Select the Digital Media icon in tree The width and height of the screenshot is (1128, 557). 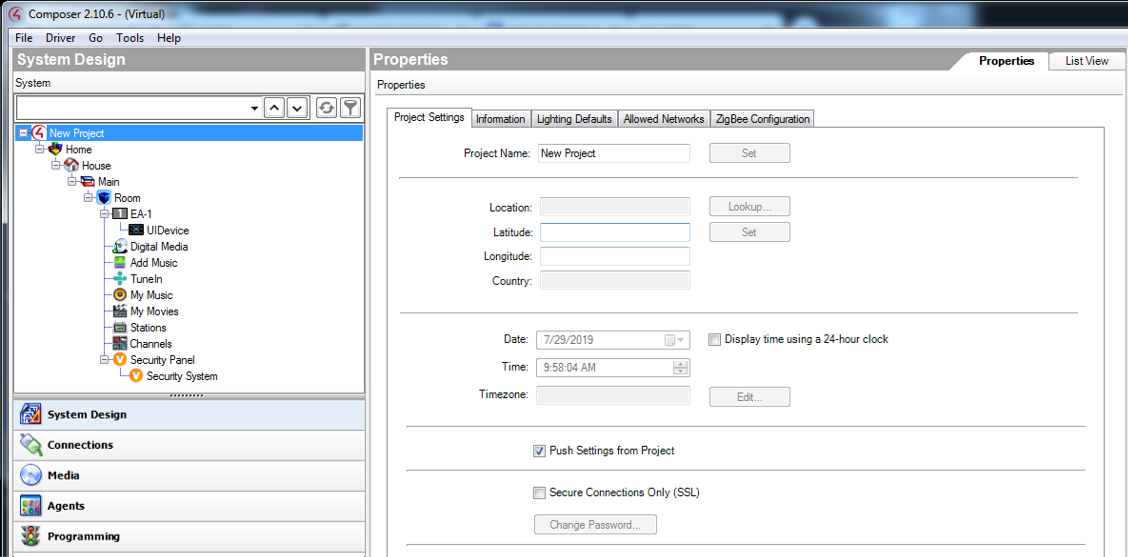[x=120, y=247]
